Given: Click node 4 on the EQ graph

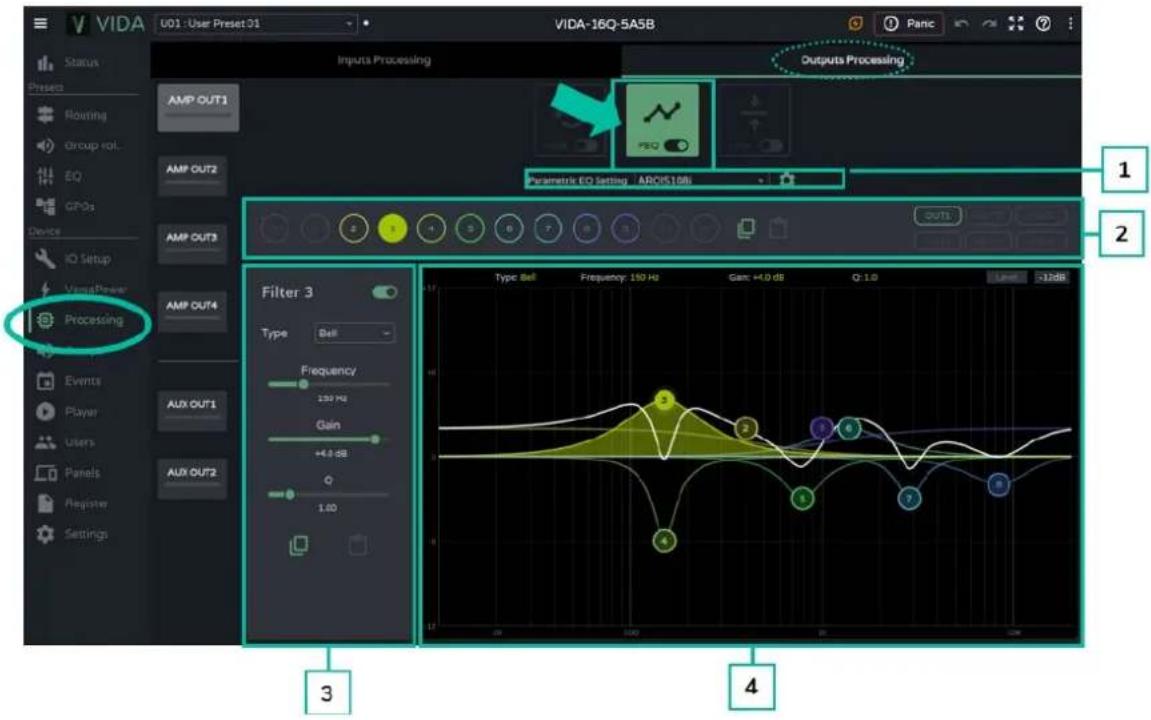Looking at the screenshot, I should (x=664, y=542).
